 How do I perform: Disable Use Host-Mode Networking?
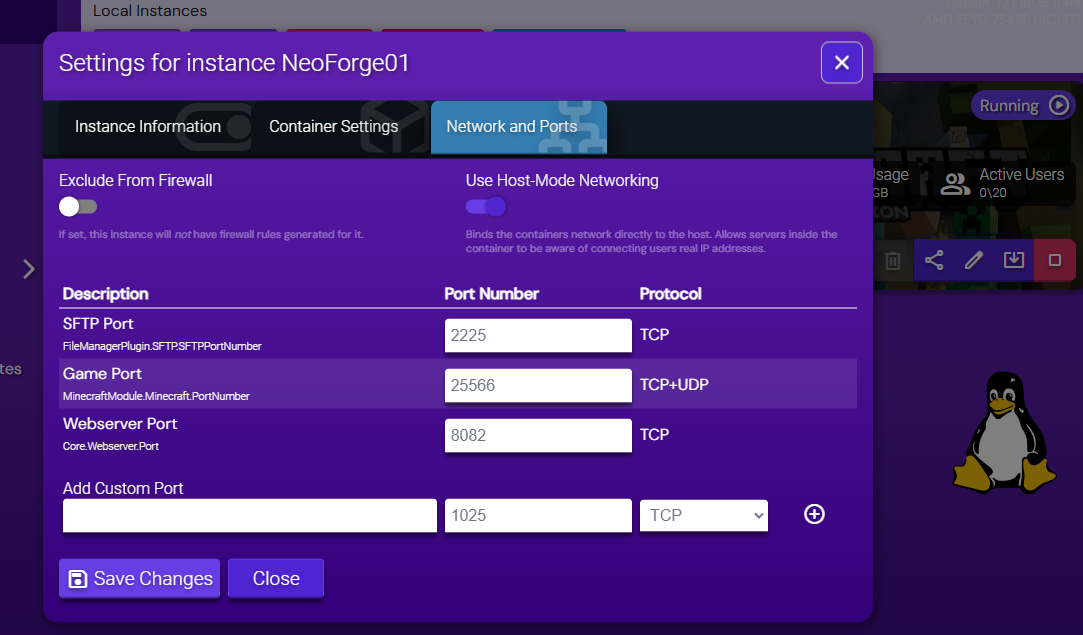[485, 206]
